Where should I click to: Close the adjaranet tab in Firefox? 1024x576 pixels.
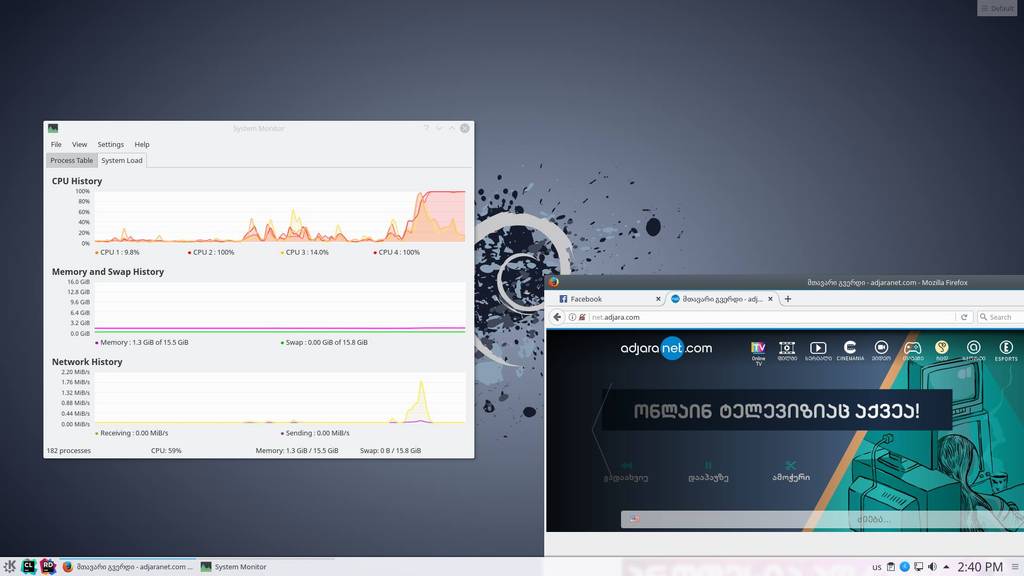click(770, 299)
